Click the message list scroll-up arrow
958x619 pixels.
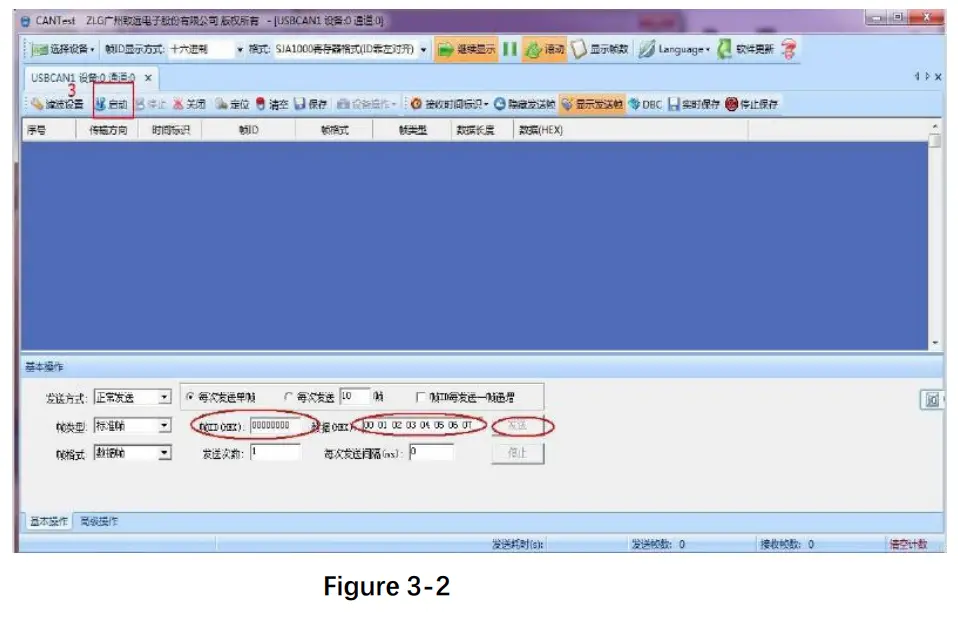pyautogui.click(x=935, y=126)
